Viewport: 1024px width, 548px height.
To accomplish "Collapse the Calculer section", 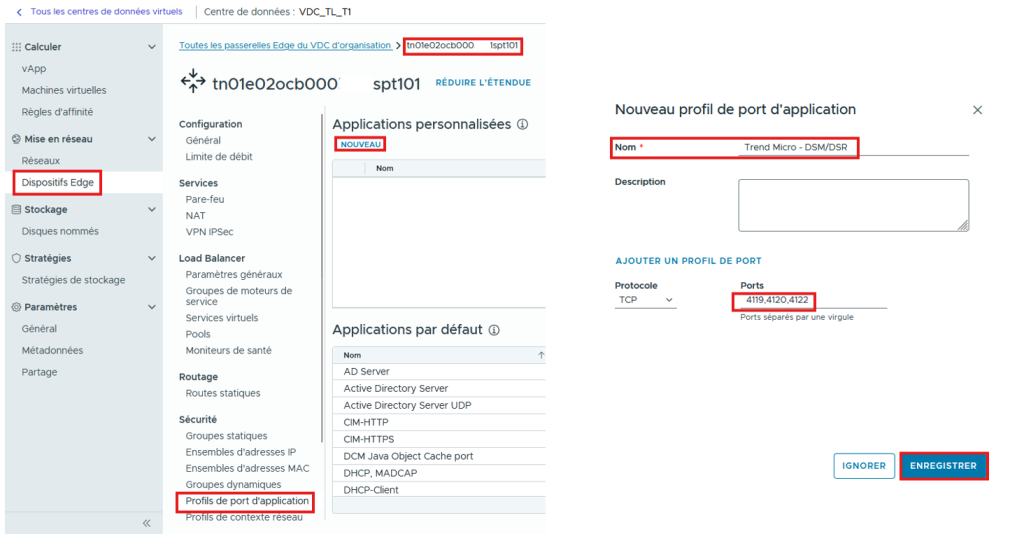I will click(x=152, y=47).
